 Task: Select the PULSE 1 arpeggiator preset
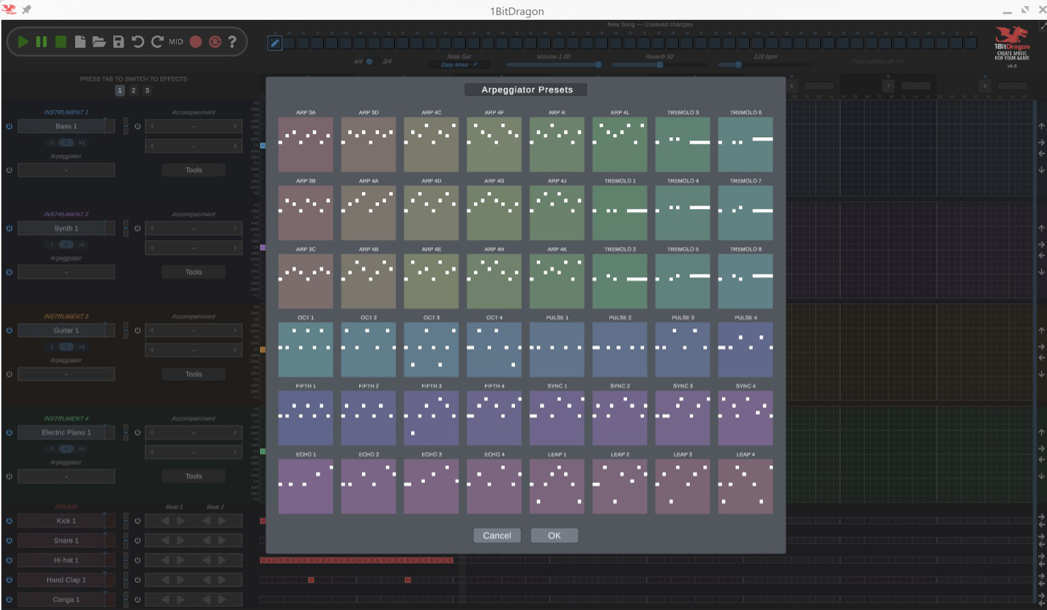(557, 349)
